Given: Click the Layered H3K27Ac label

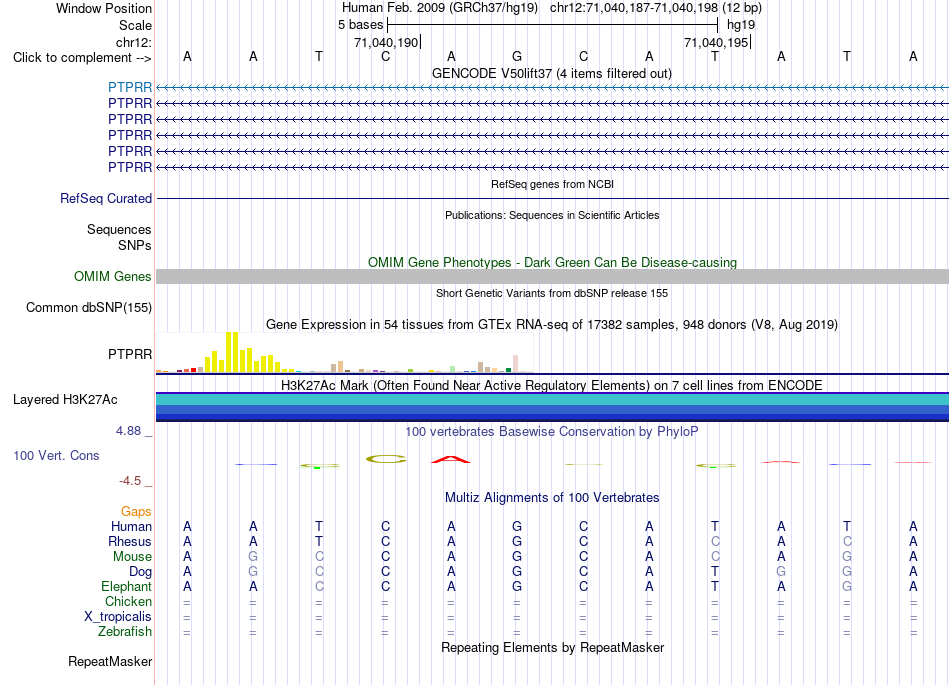Looking at the screenshot, I should 65,400.
